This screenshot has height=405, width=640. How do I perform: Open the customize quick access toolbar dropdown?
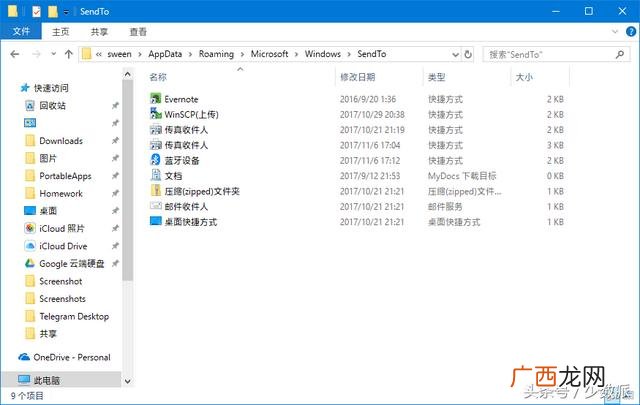66,12
